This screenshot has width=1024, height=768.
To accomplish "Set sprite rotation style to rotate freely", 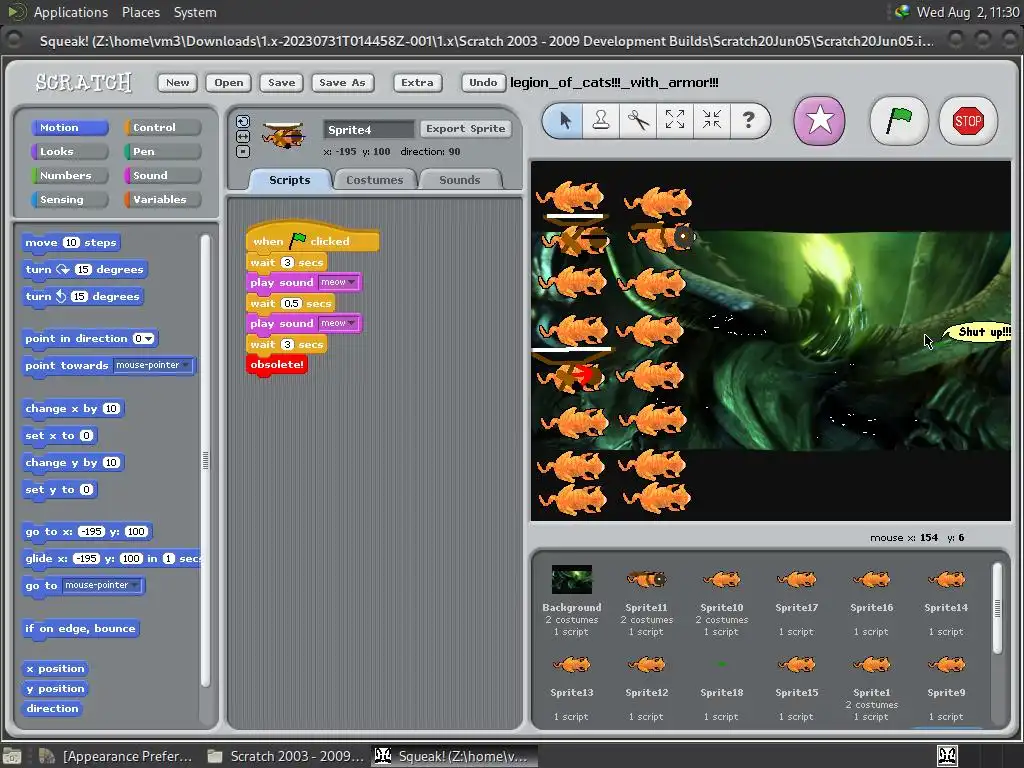I will (243, 121).
